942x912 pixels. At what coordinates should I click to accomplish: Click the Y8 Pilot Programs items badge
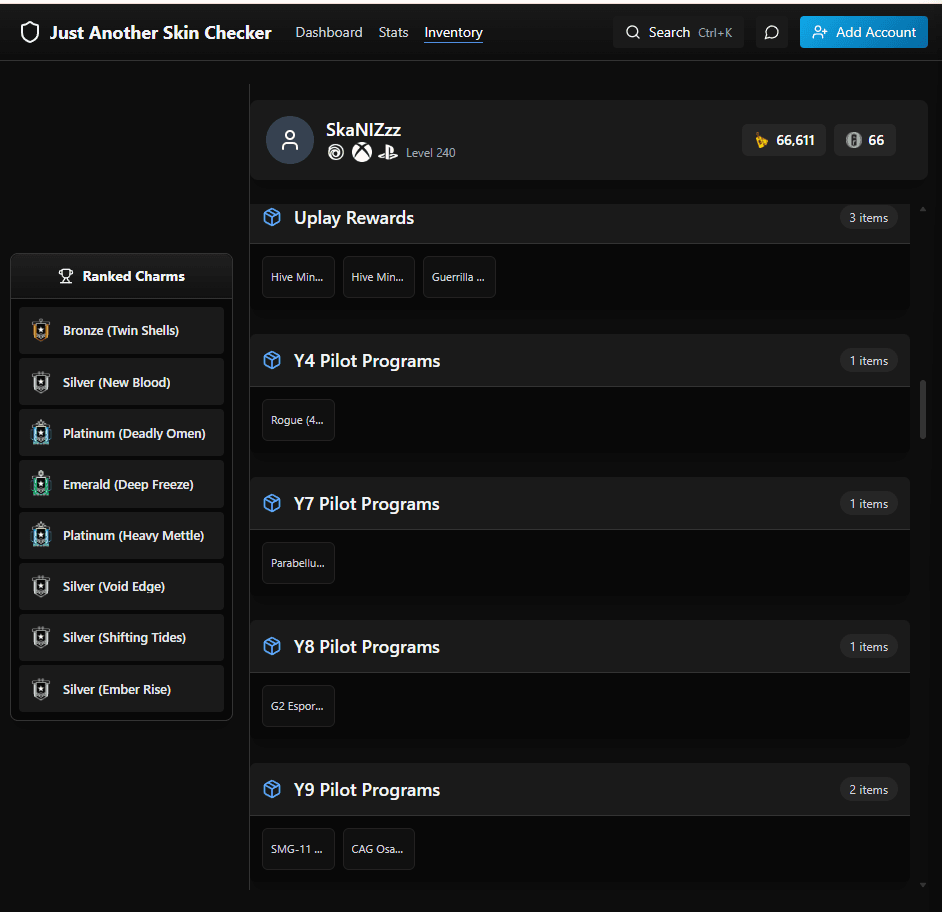[x=868, y=646]
